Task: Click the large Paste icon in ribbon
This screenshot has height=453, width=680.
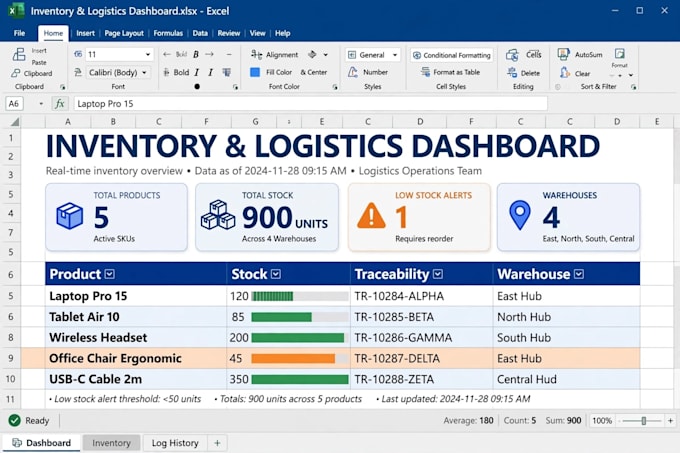Action: (19, 54)
